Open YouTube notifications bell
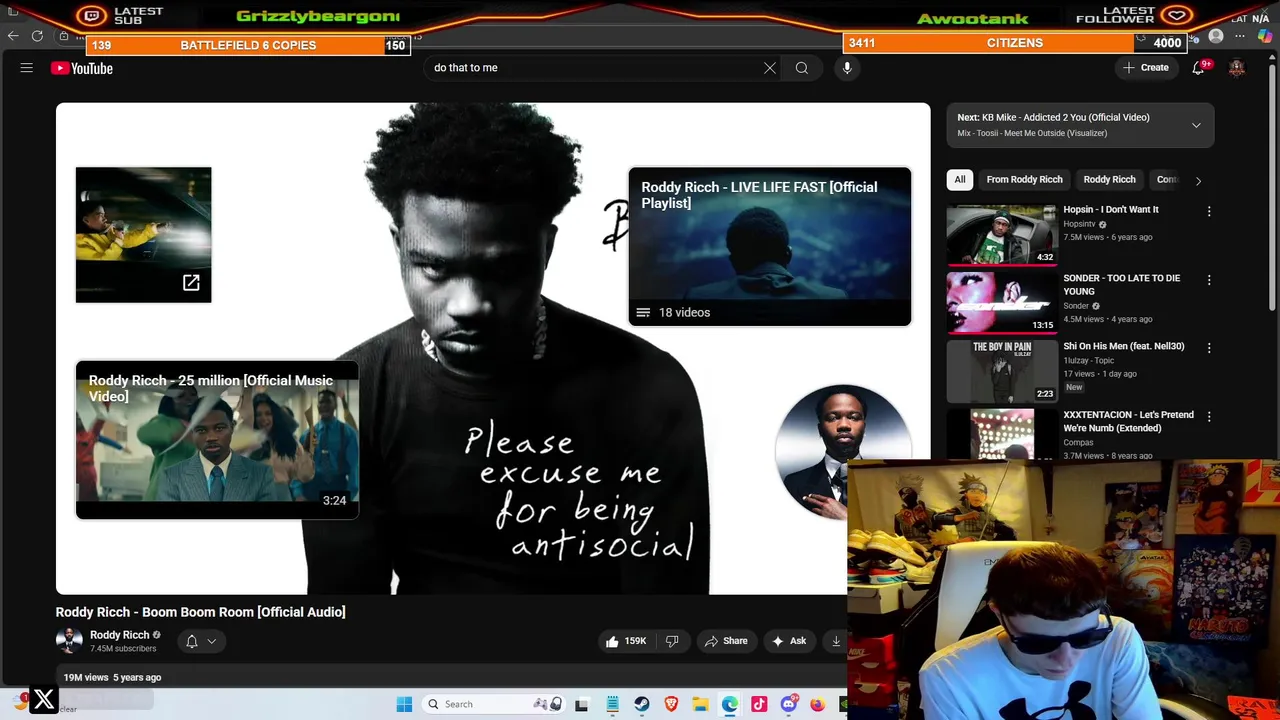This screenshot has height=720, width=1280. pyautogui.click(x=1198, y=68)
